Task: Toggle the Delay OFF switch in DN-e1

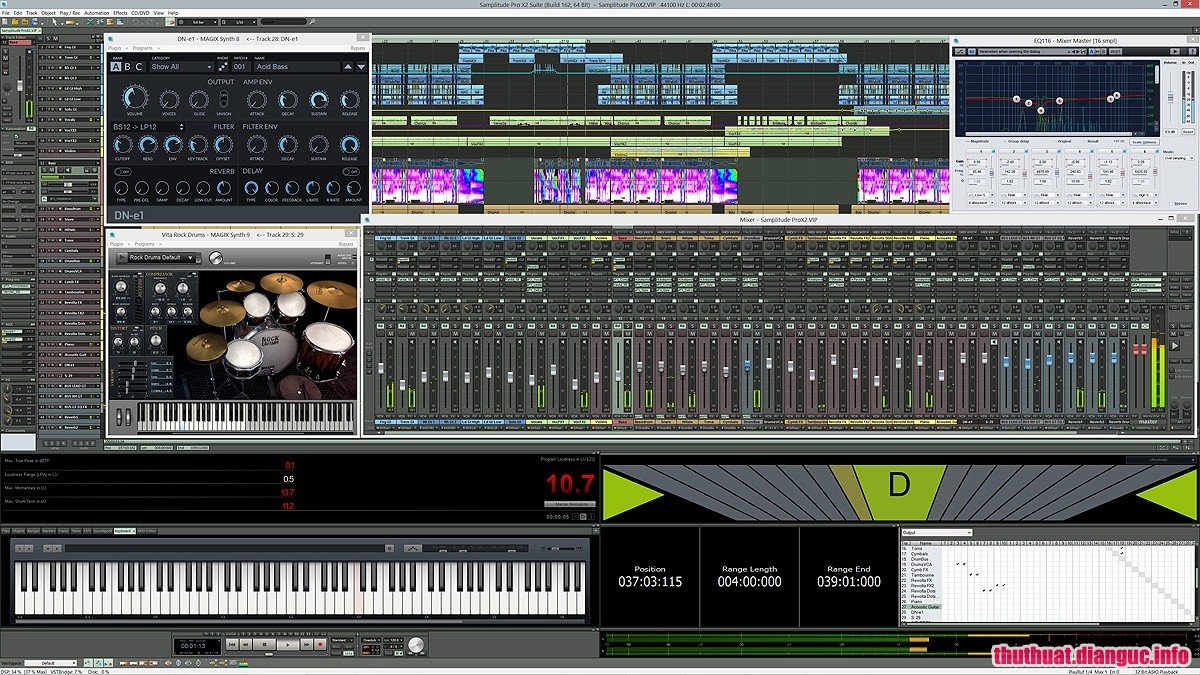Action: (351, 172)
